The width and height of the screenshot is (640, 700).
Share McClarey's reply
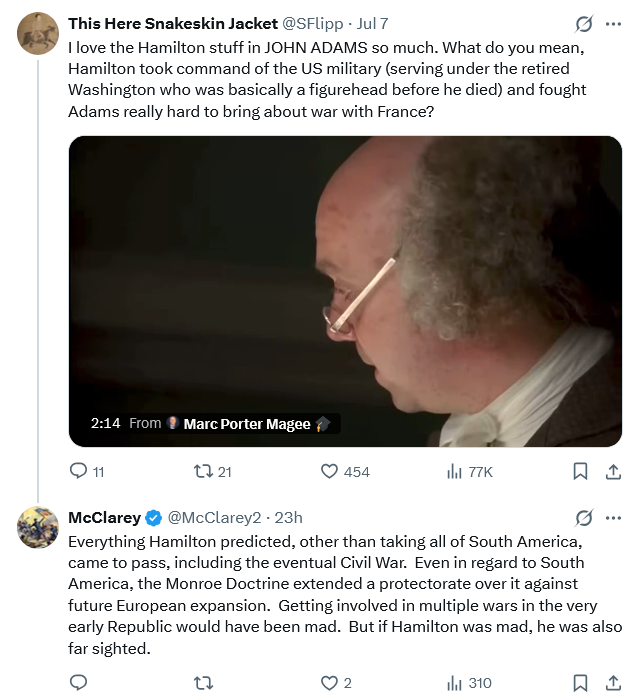click(614, 683)
